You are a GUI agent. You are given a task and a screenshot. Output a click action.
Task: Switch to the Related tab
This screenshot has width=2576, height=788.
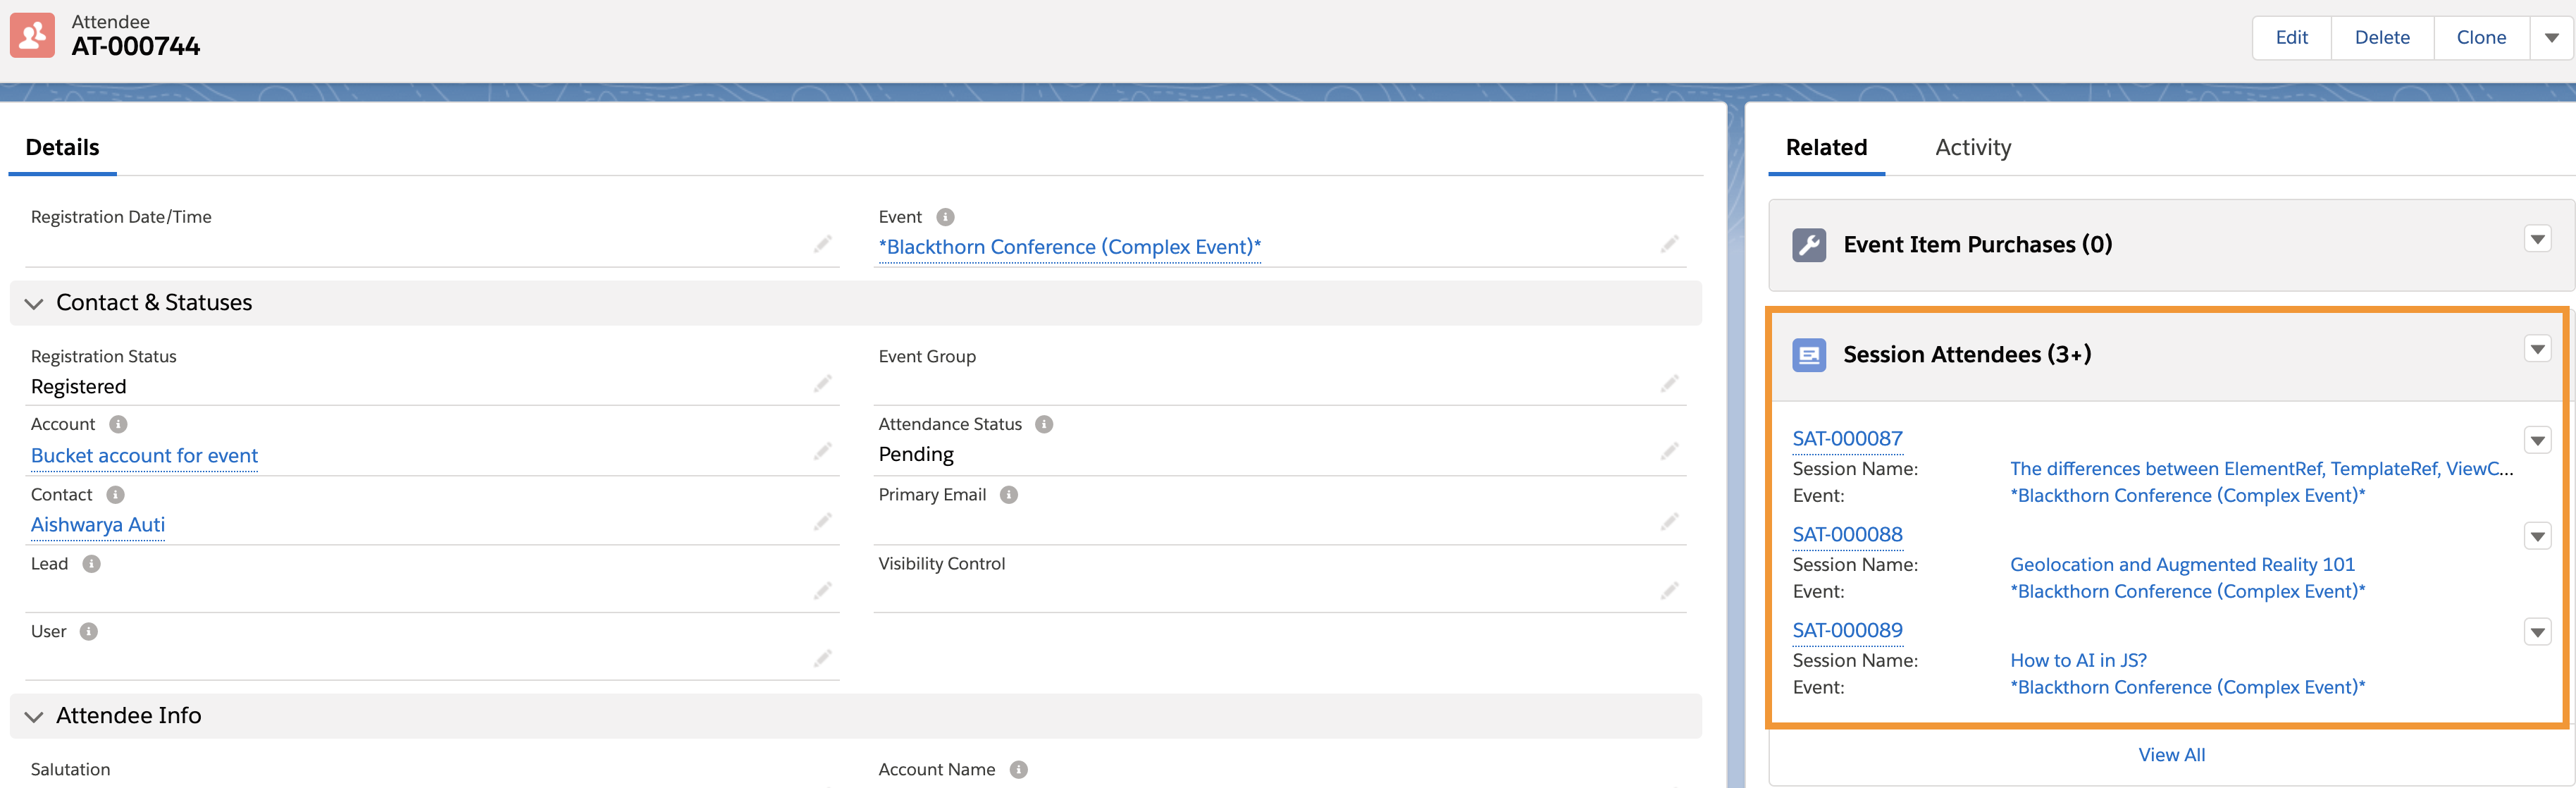click(1826, 148)
